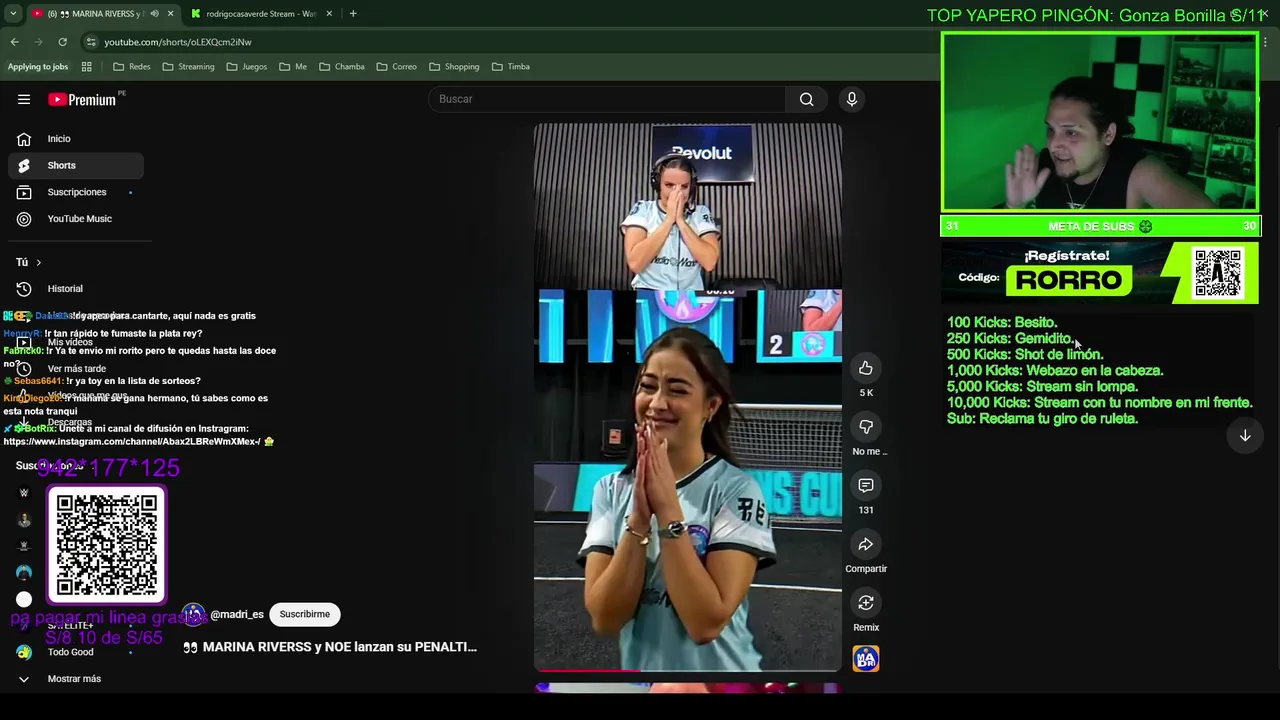Open the Instagram channel link in chat
This screenshot has width=1280, height=720.
(x=132, y=442)
